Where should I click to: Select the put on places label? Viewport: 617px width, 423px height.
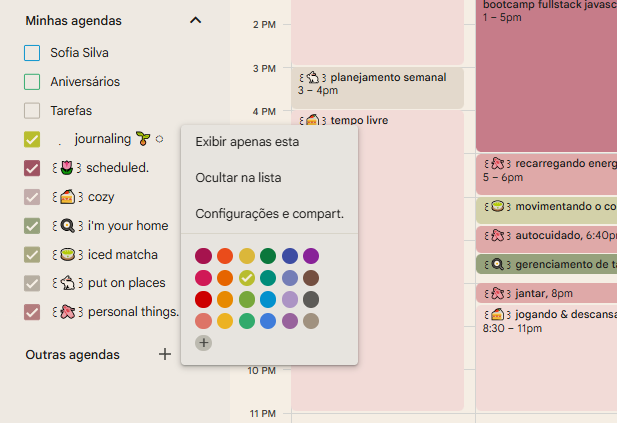tap(109, 283)
